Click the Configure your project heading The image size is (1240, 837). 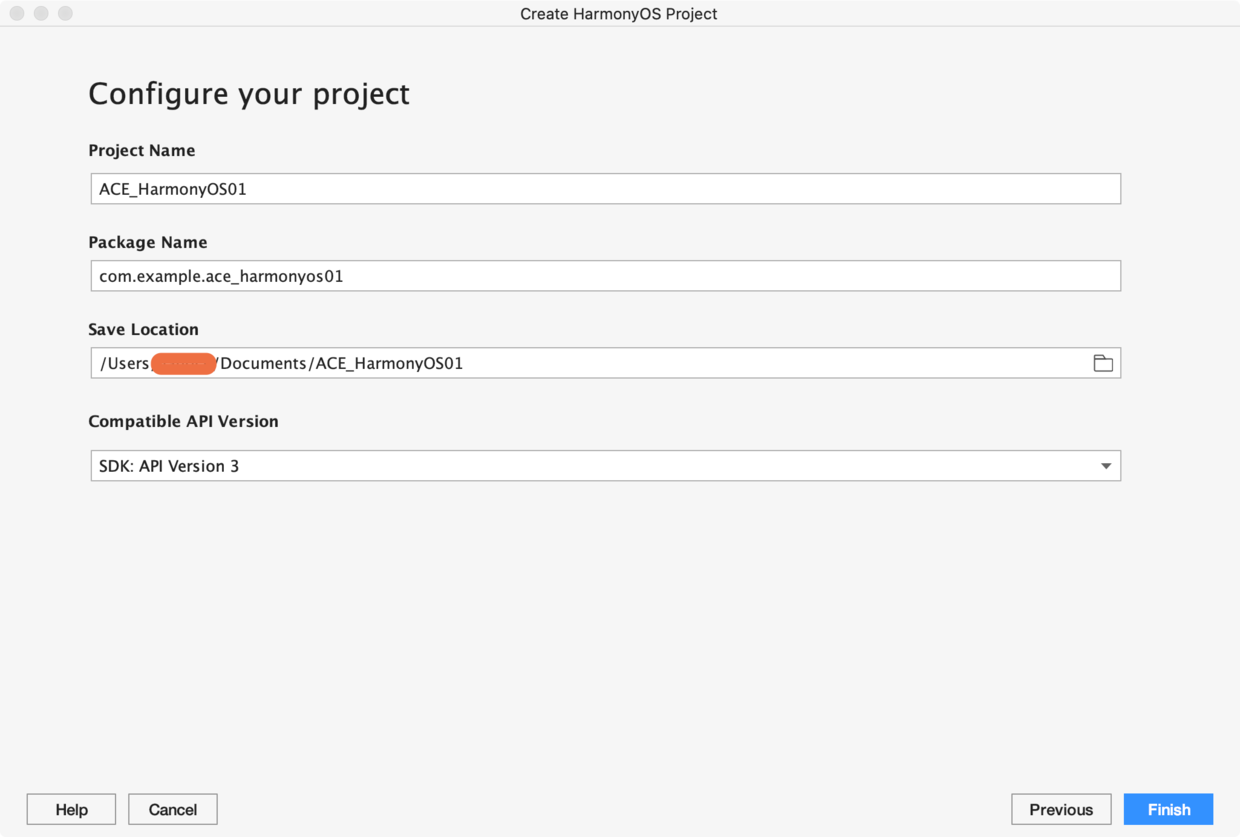click(x=249, y=94)
